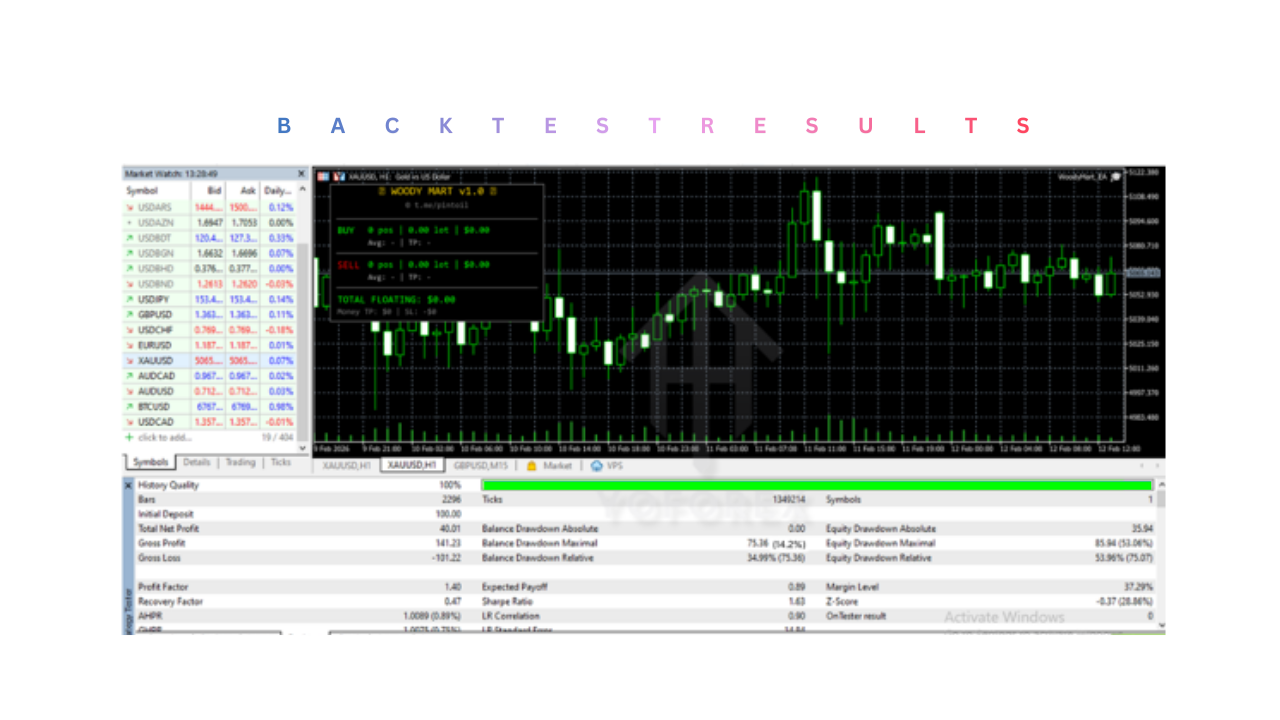Select the first XAUUSD,H1 chart tab
Image resolution: width=1280 pixels, height=720 pixels.
[346, 466]
